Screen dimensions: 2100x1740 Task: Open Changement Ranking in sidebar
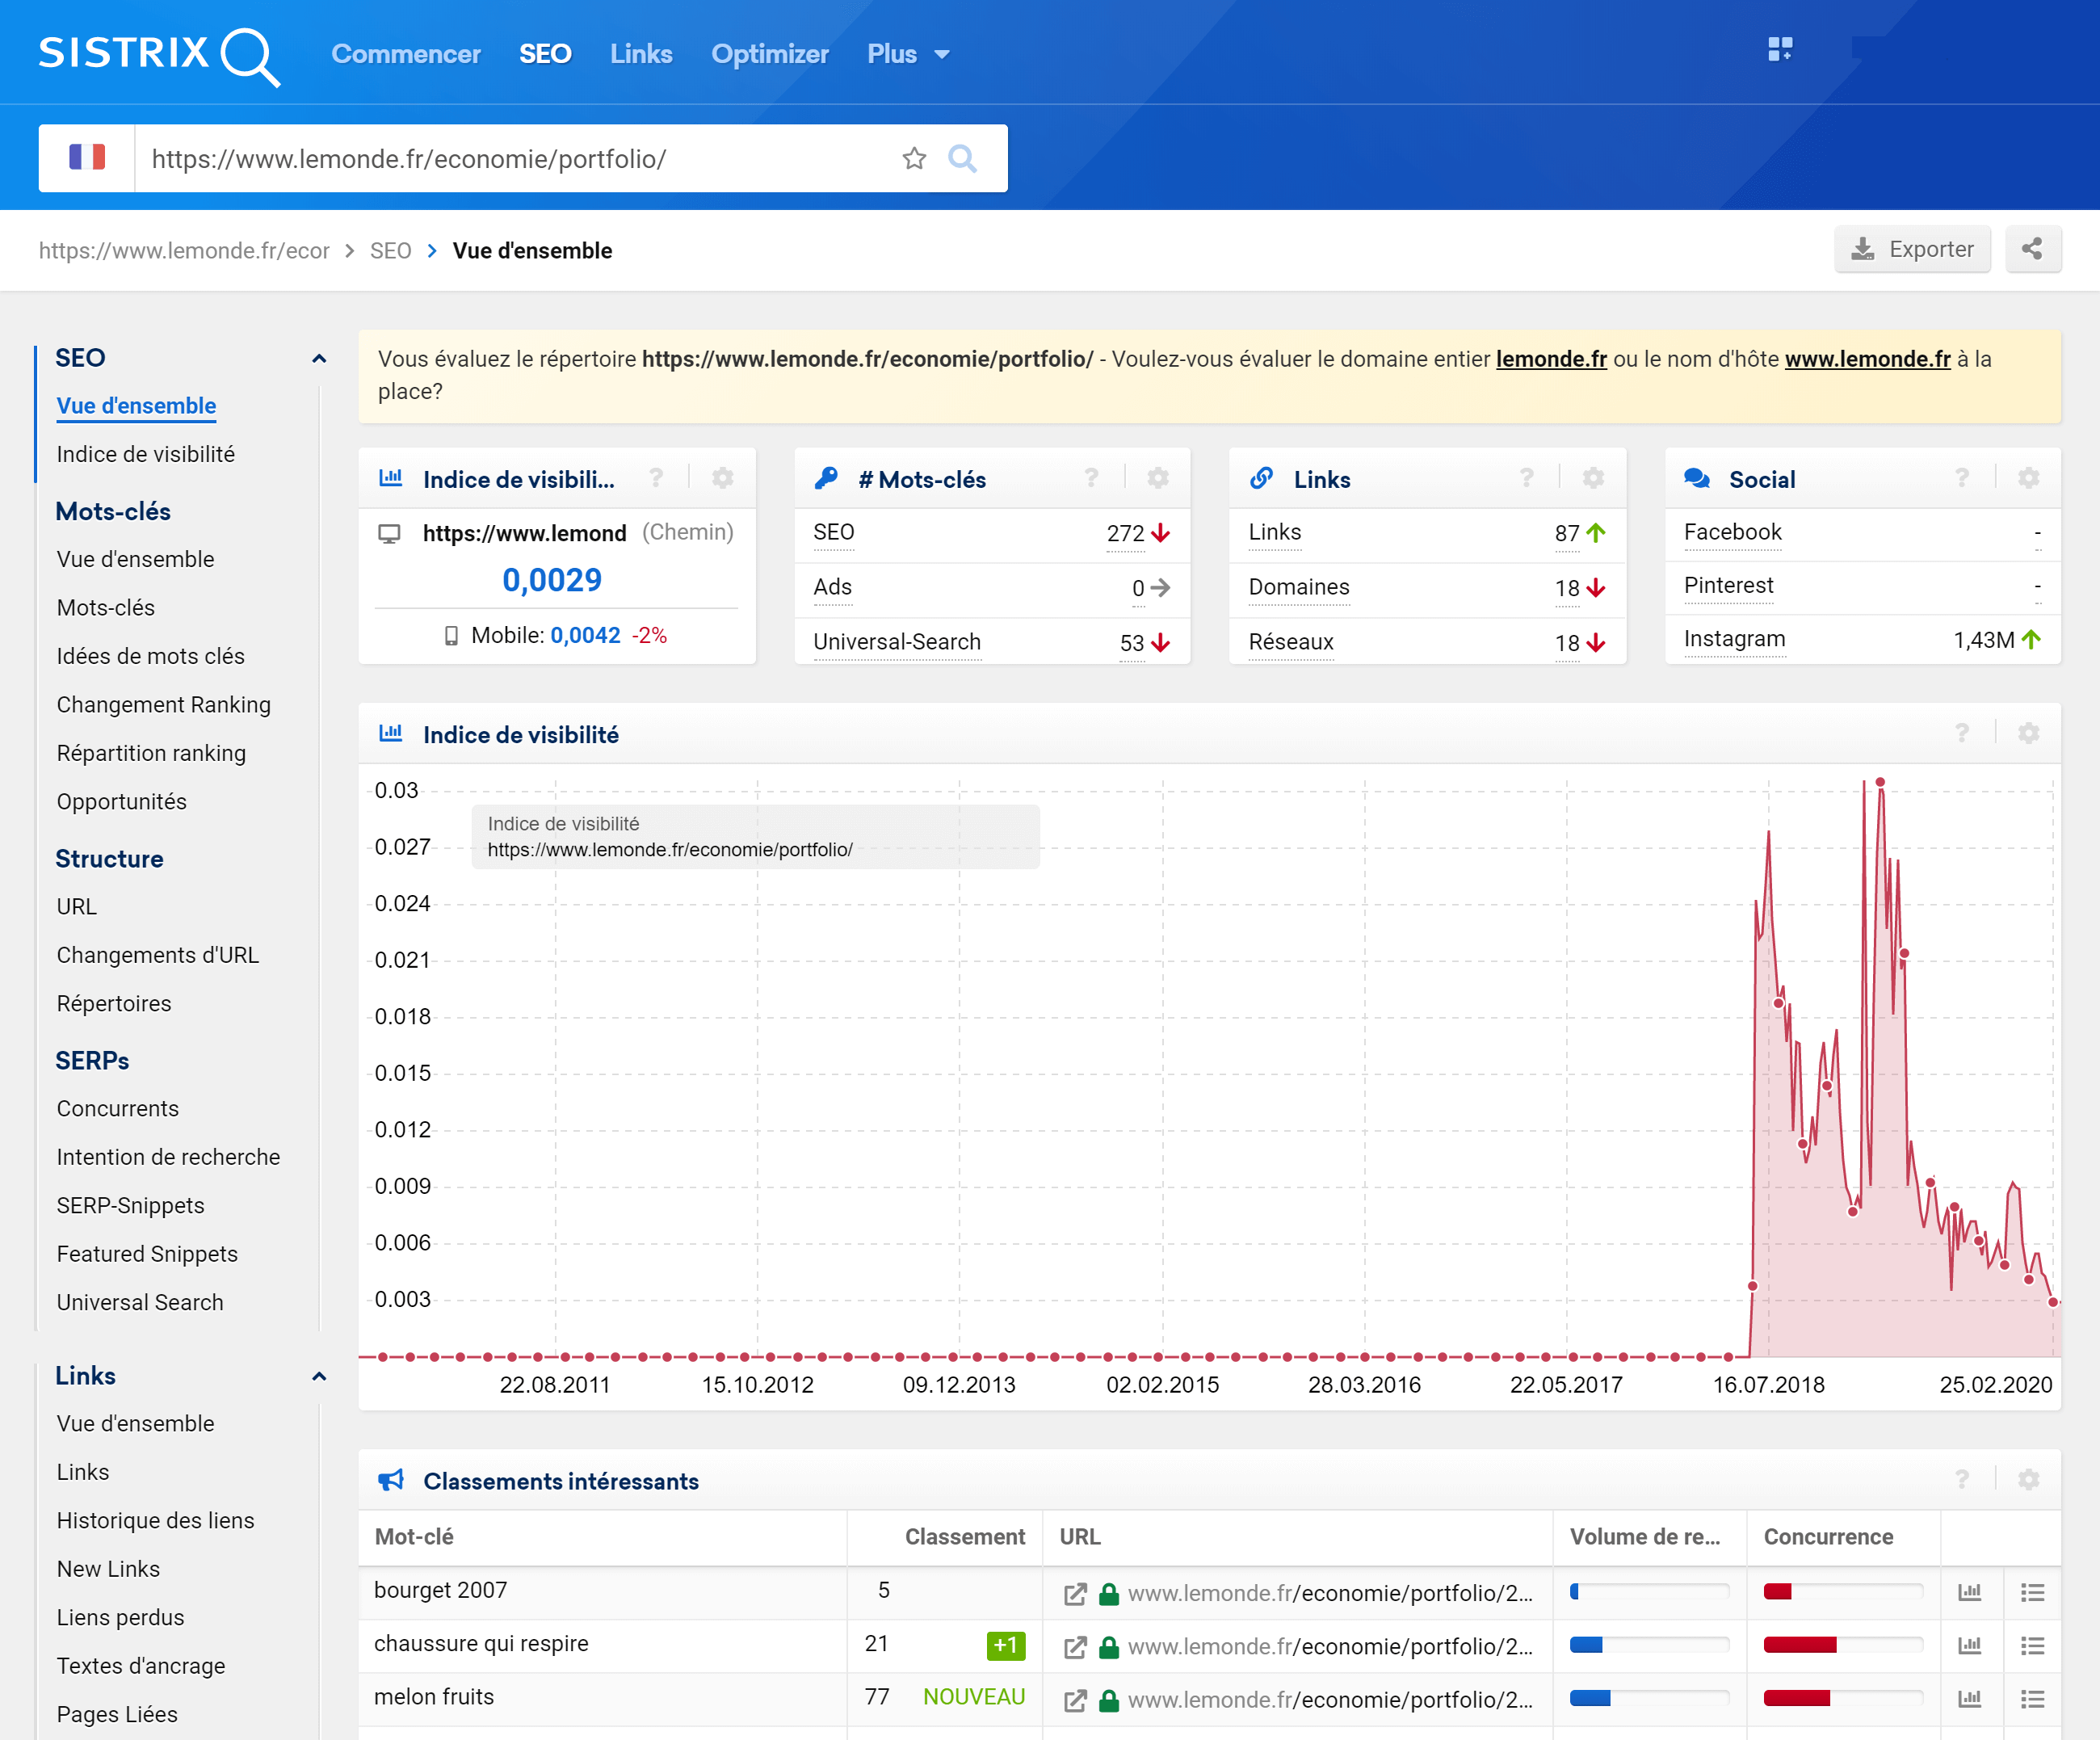[164, 704]
